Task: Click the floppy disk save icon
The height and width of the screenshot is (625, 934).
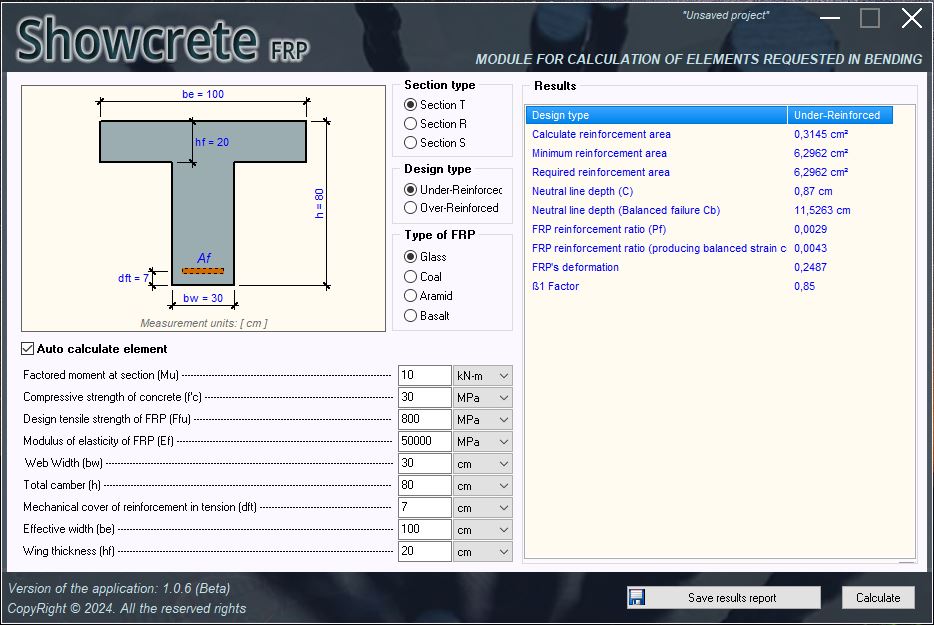Action: (637, 597)
